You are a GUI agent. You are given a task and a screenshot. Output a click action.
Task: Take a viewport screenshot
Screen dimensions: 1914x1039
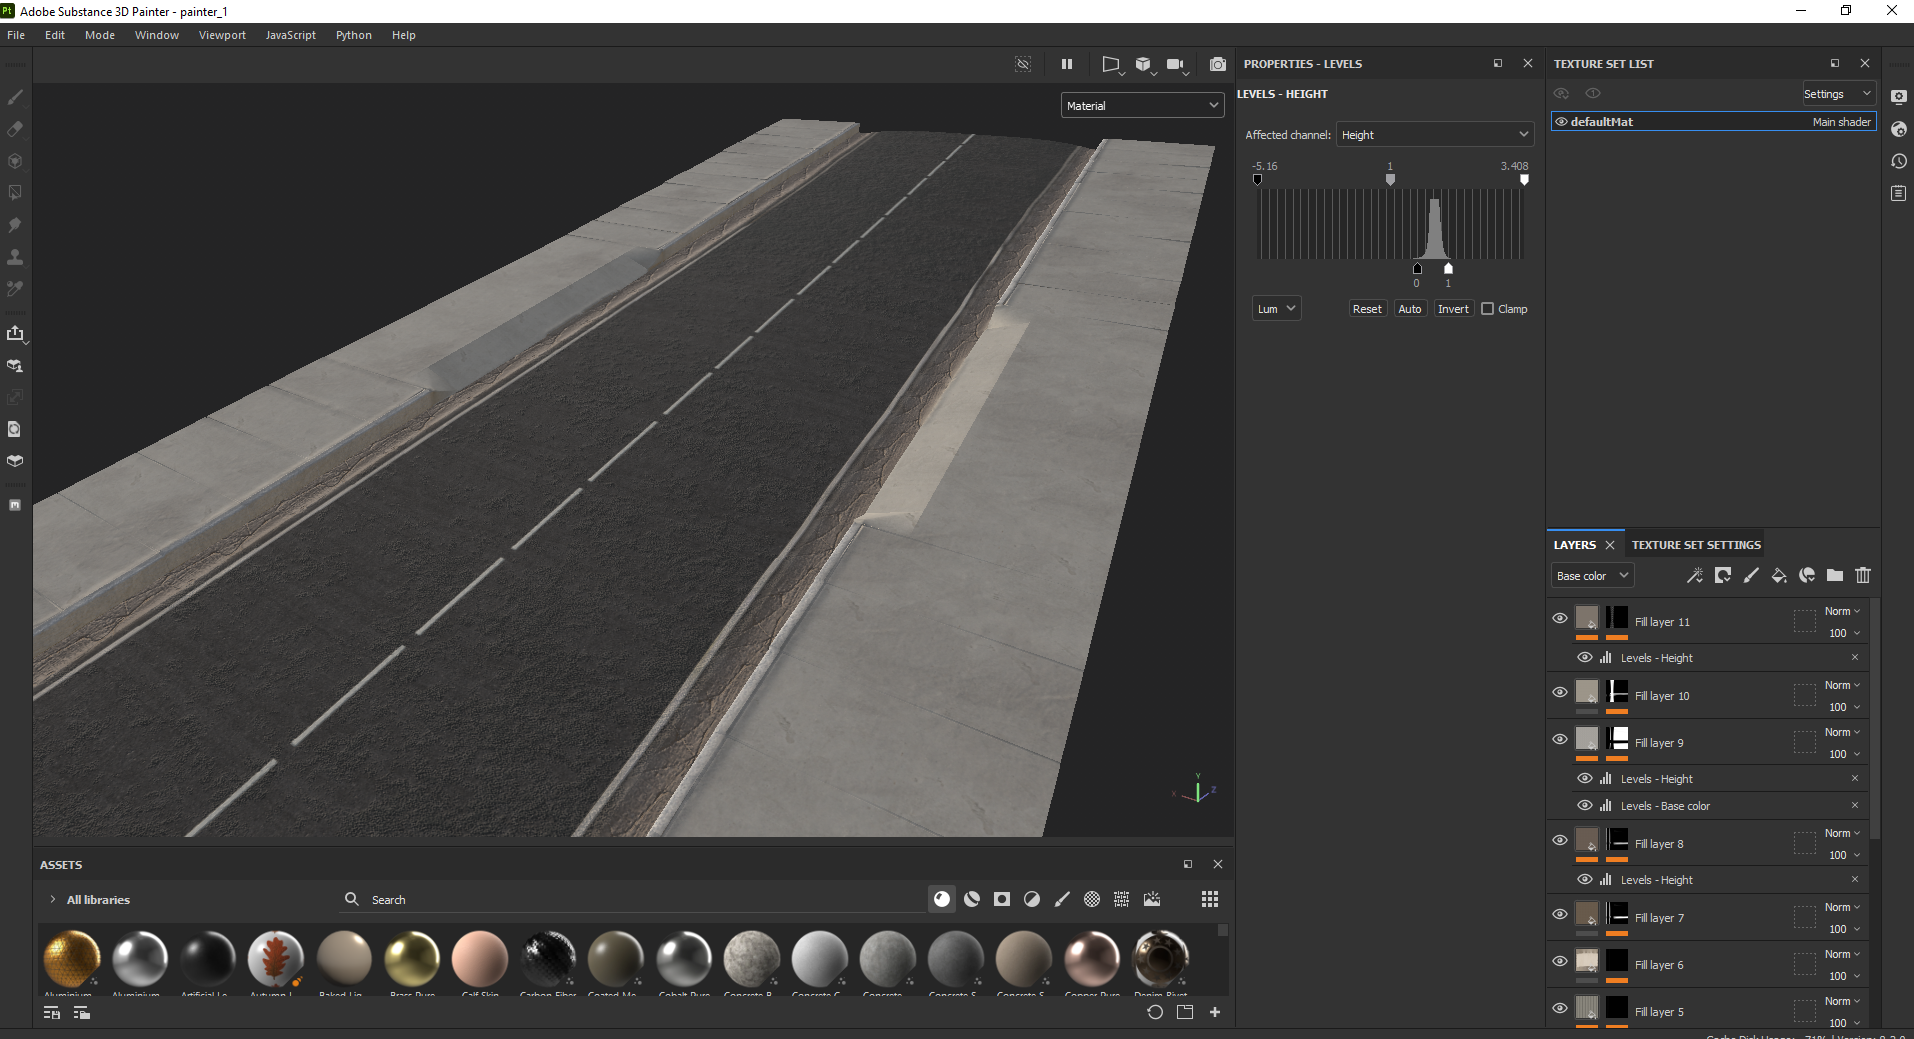1217,64
